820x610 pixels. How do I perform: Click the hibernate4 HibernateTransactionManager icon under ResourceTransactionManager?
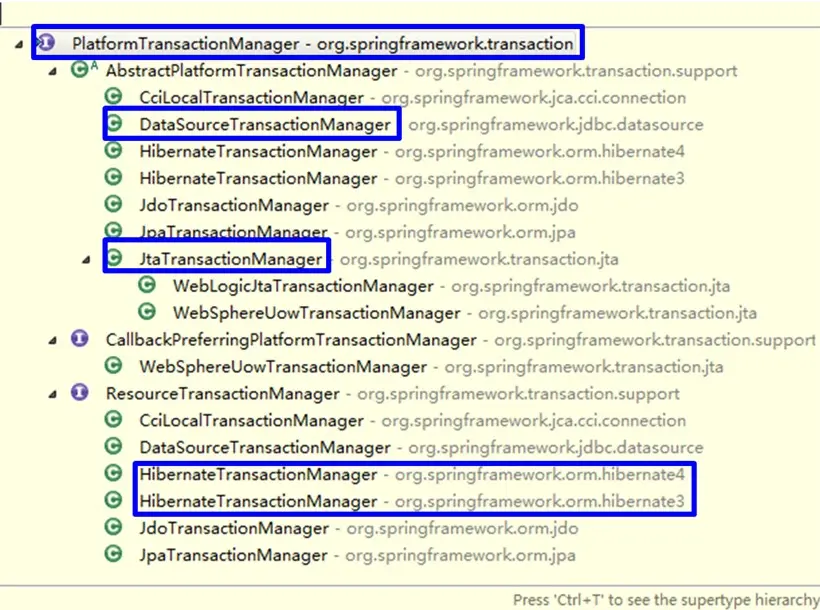click(113, 473)
